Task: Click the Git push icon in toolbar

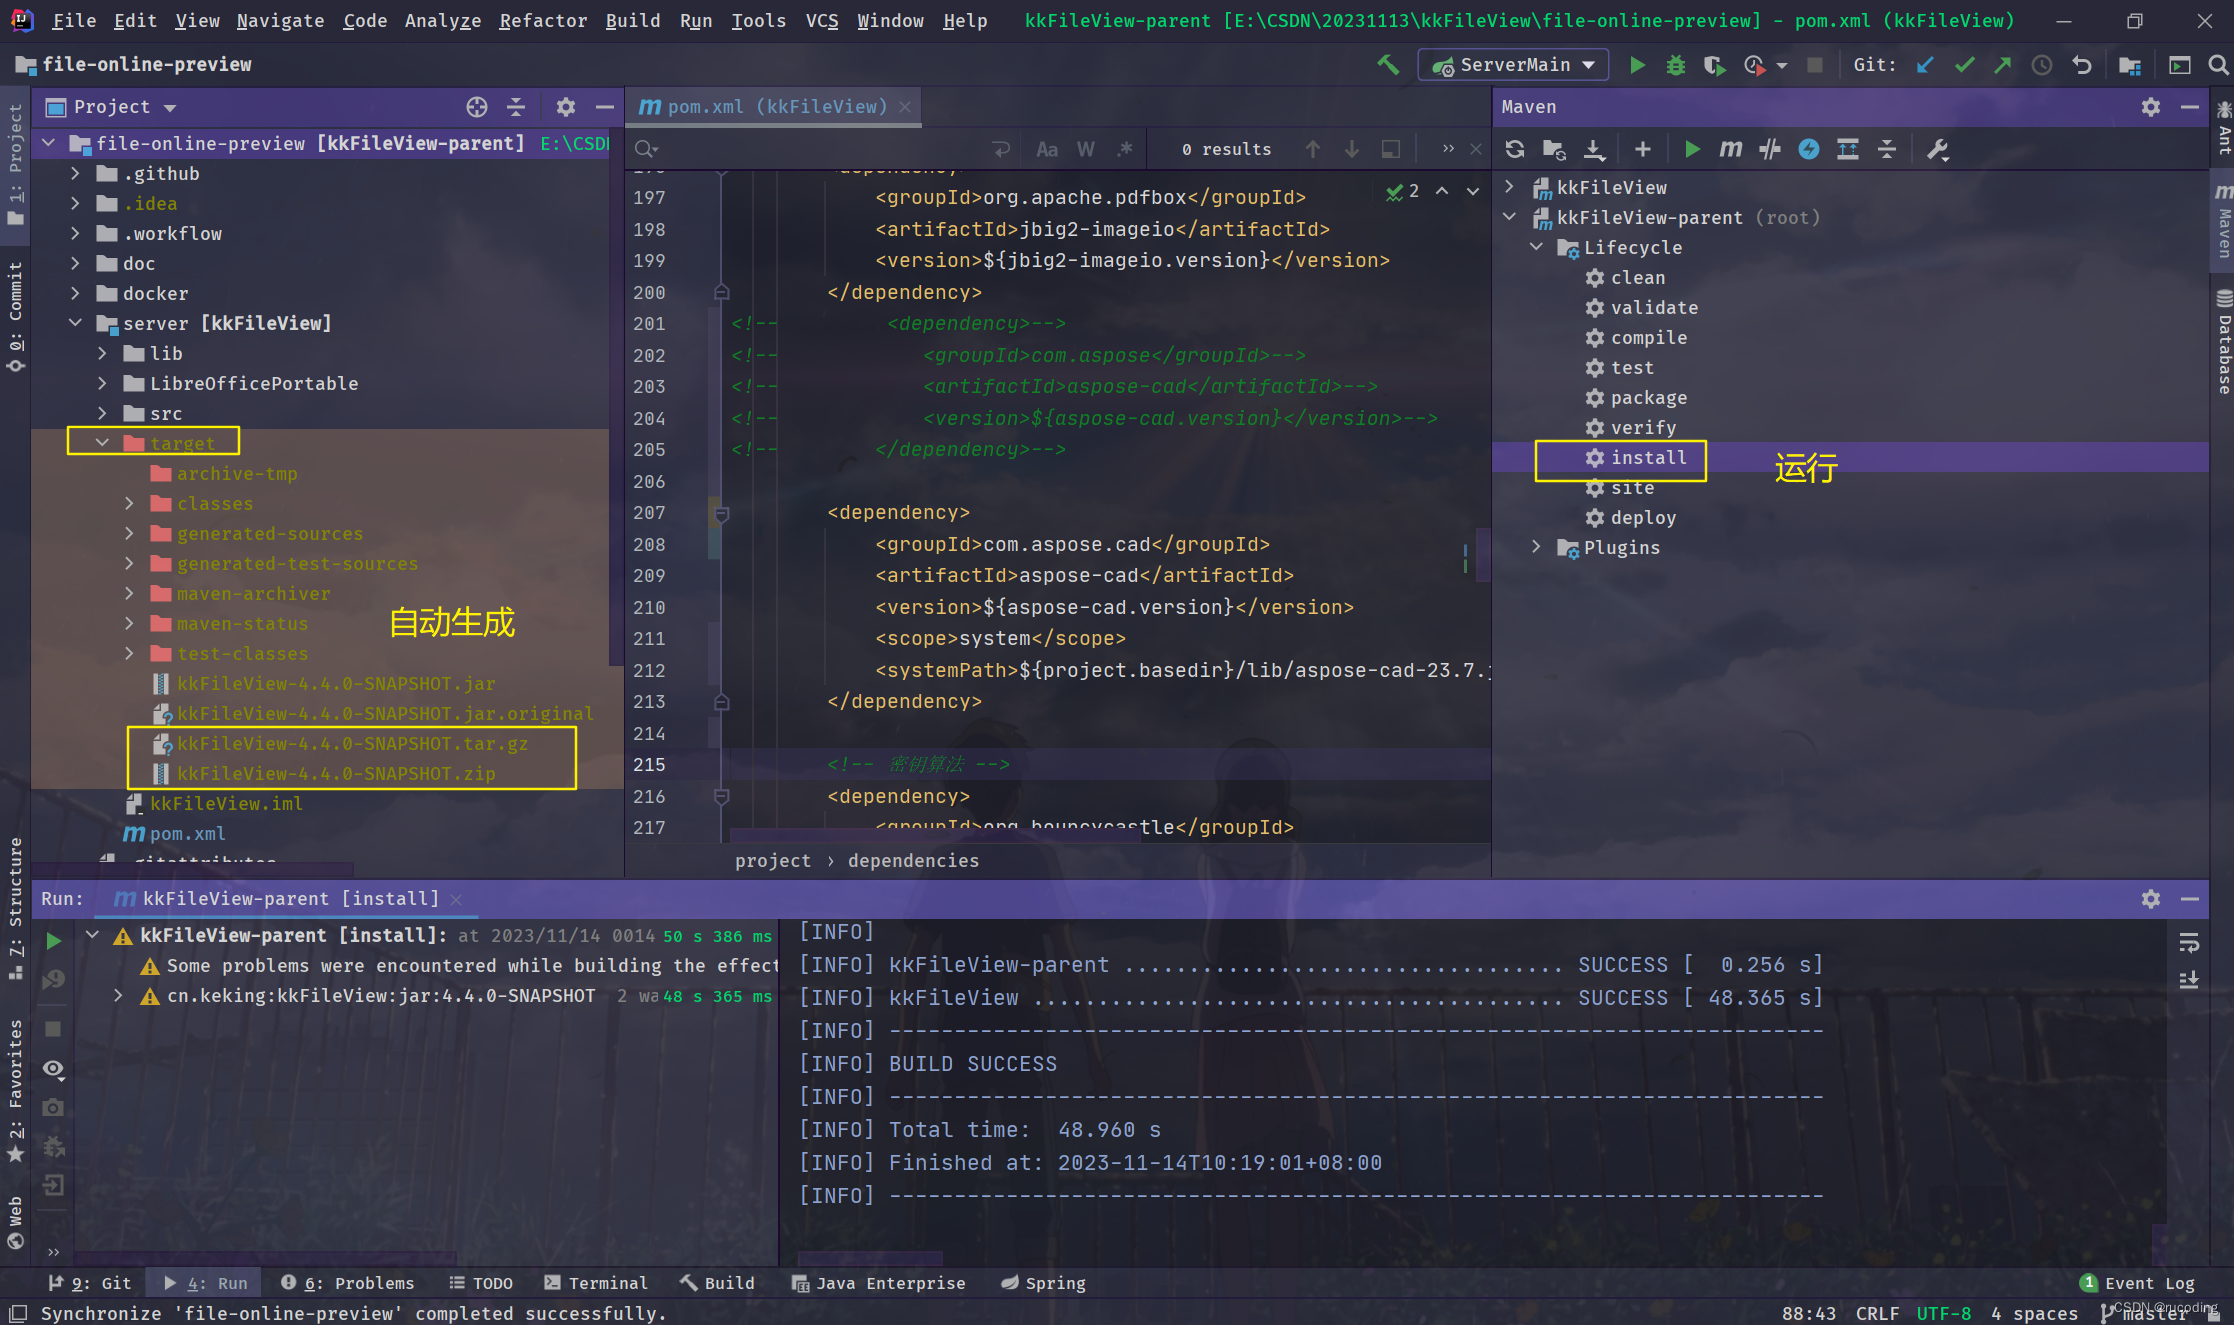Action: [x=2002, y=65]
